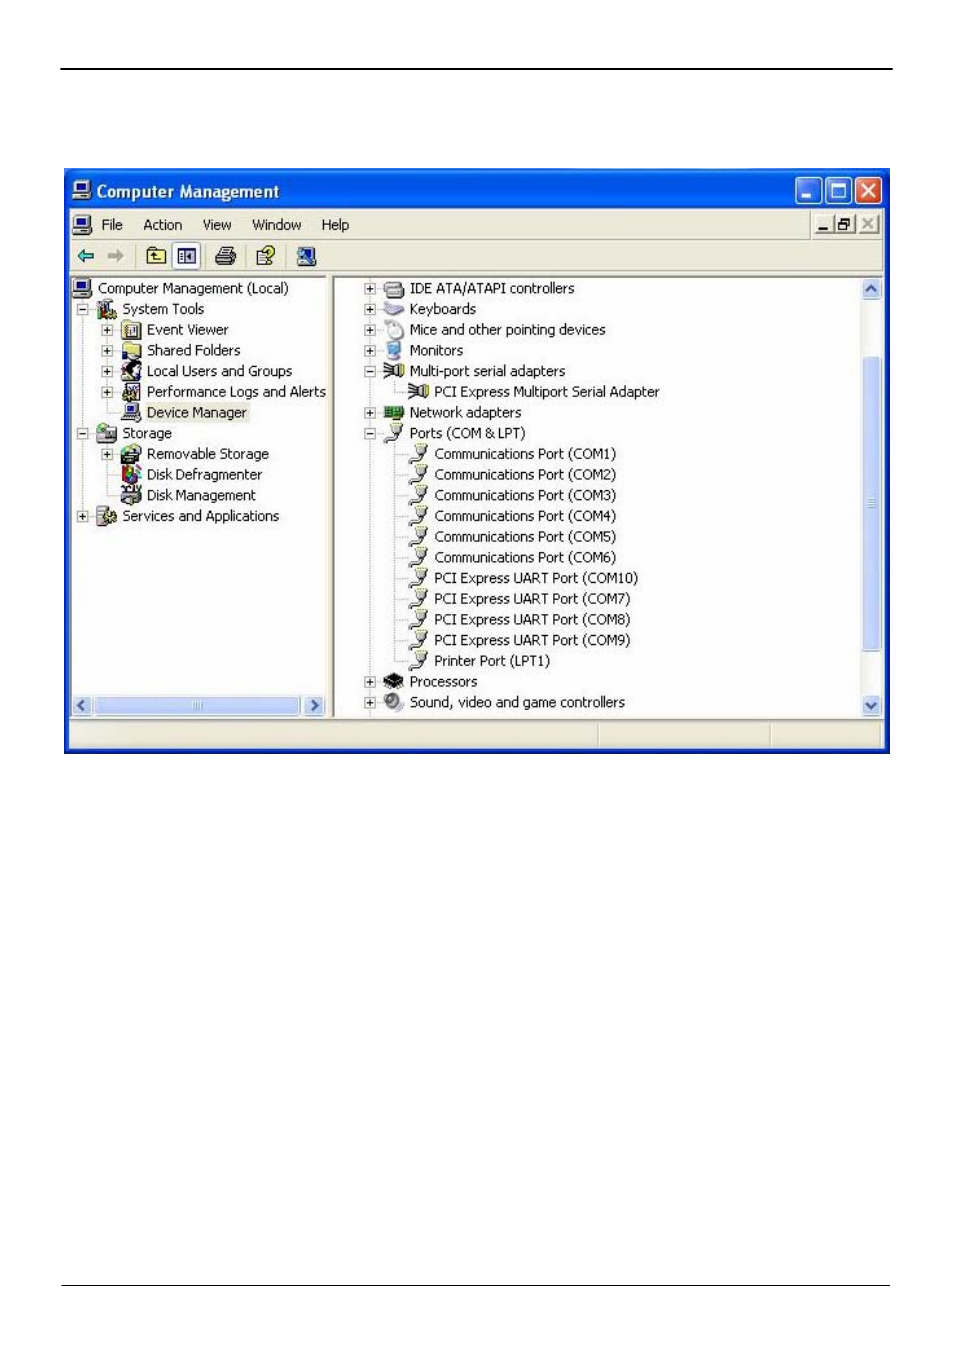Click the right pane scroll down arrow
Screen dimensions: 954x1352
tap(871, 705)
